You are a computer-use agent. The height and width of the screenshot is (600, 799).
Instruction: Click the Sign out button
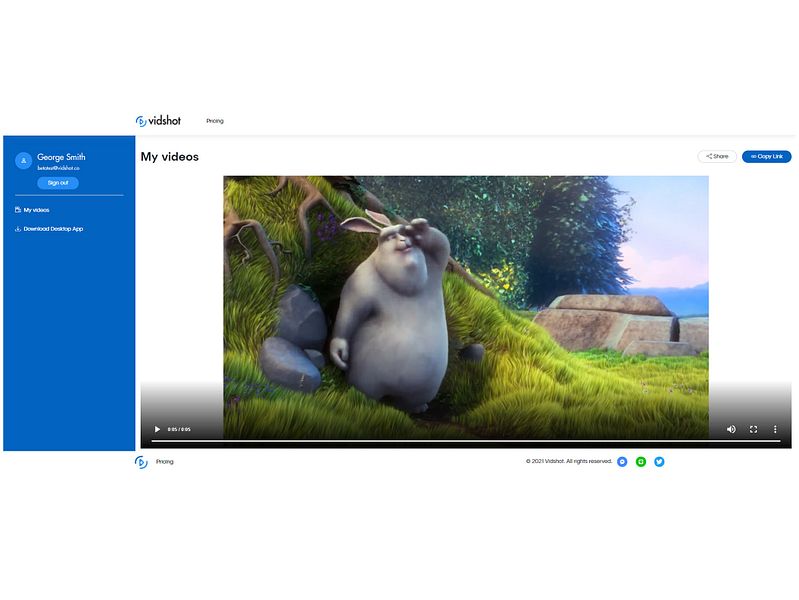pos(58,182)
